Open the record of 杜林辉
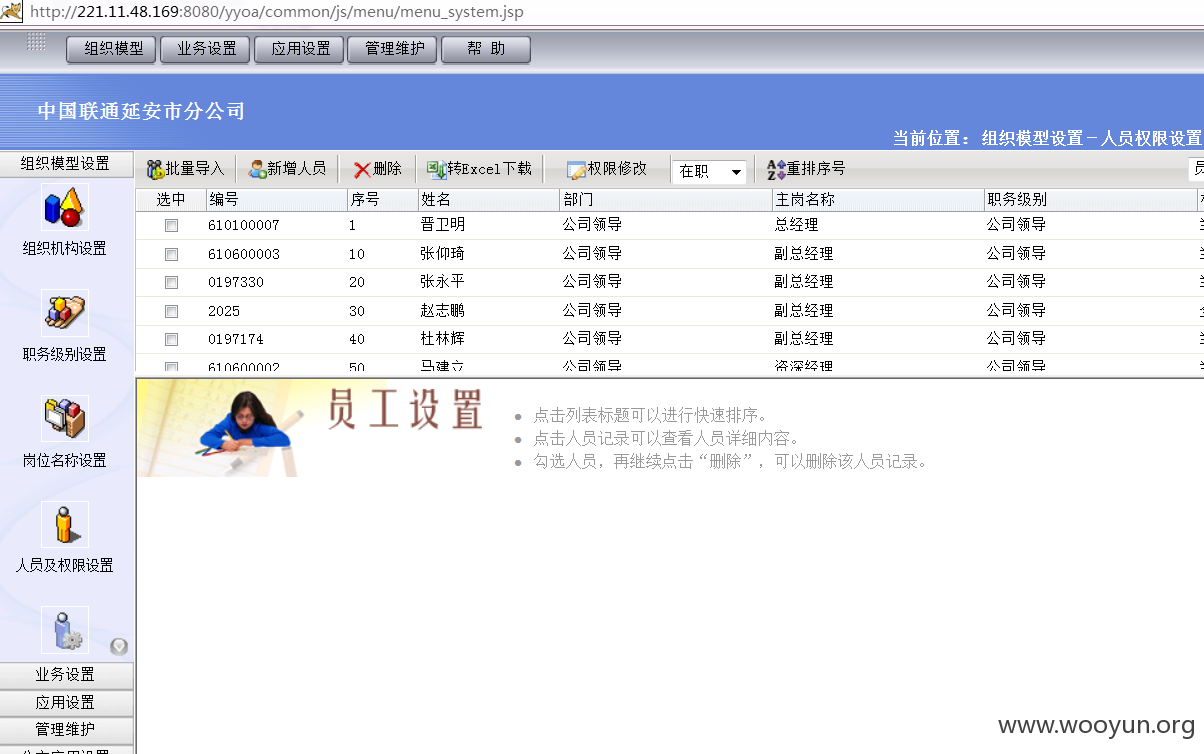Viewport: 1204px width, 754px height. coord(443,339)
